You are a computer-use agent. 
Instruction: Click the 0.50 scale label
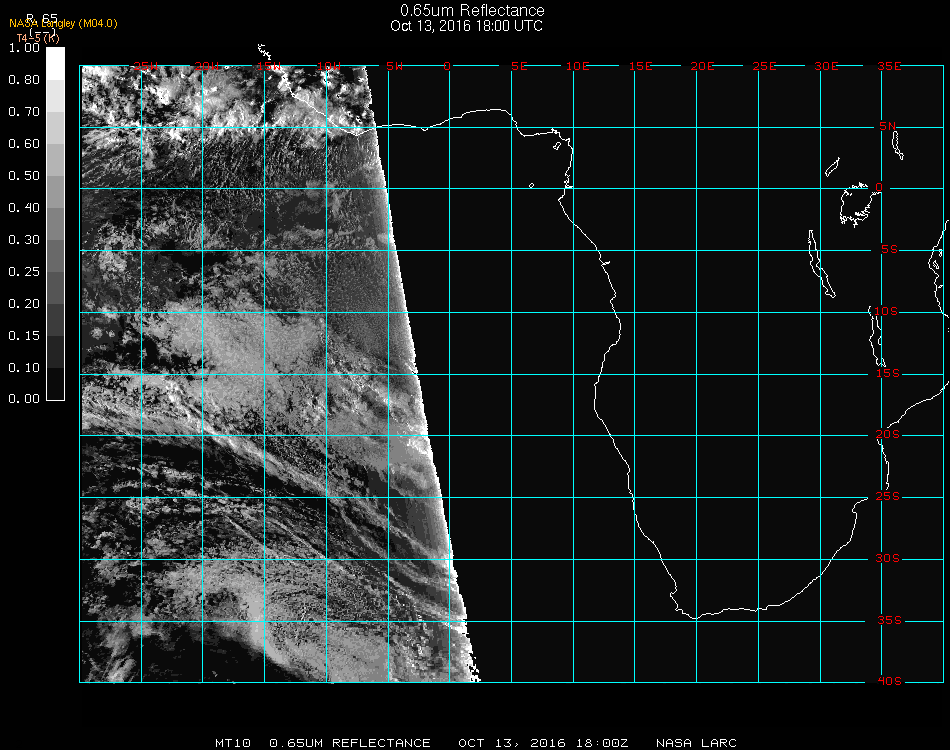[24, 176]
